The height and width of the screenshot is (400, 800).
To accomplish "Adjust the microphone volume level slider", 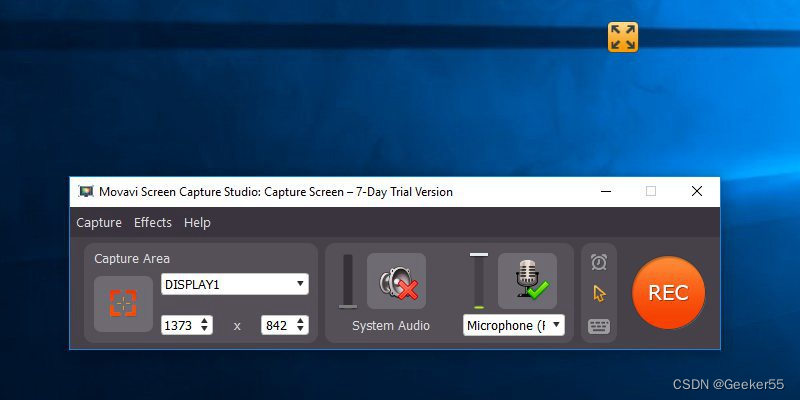I will [479, 281].
